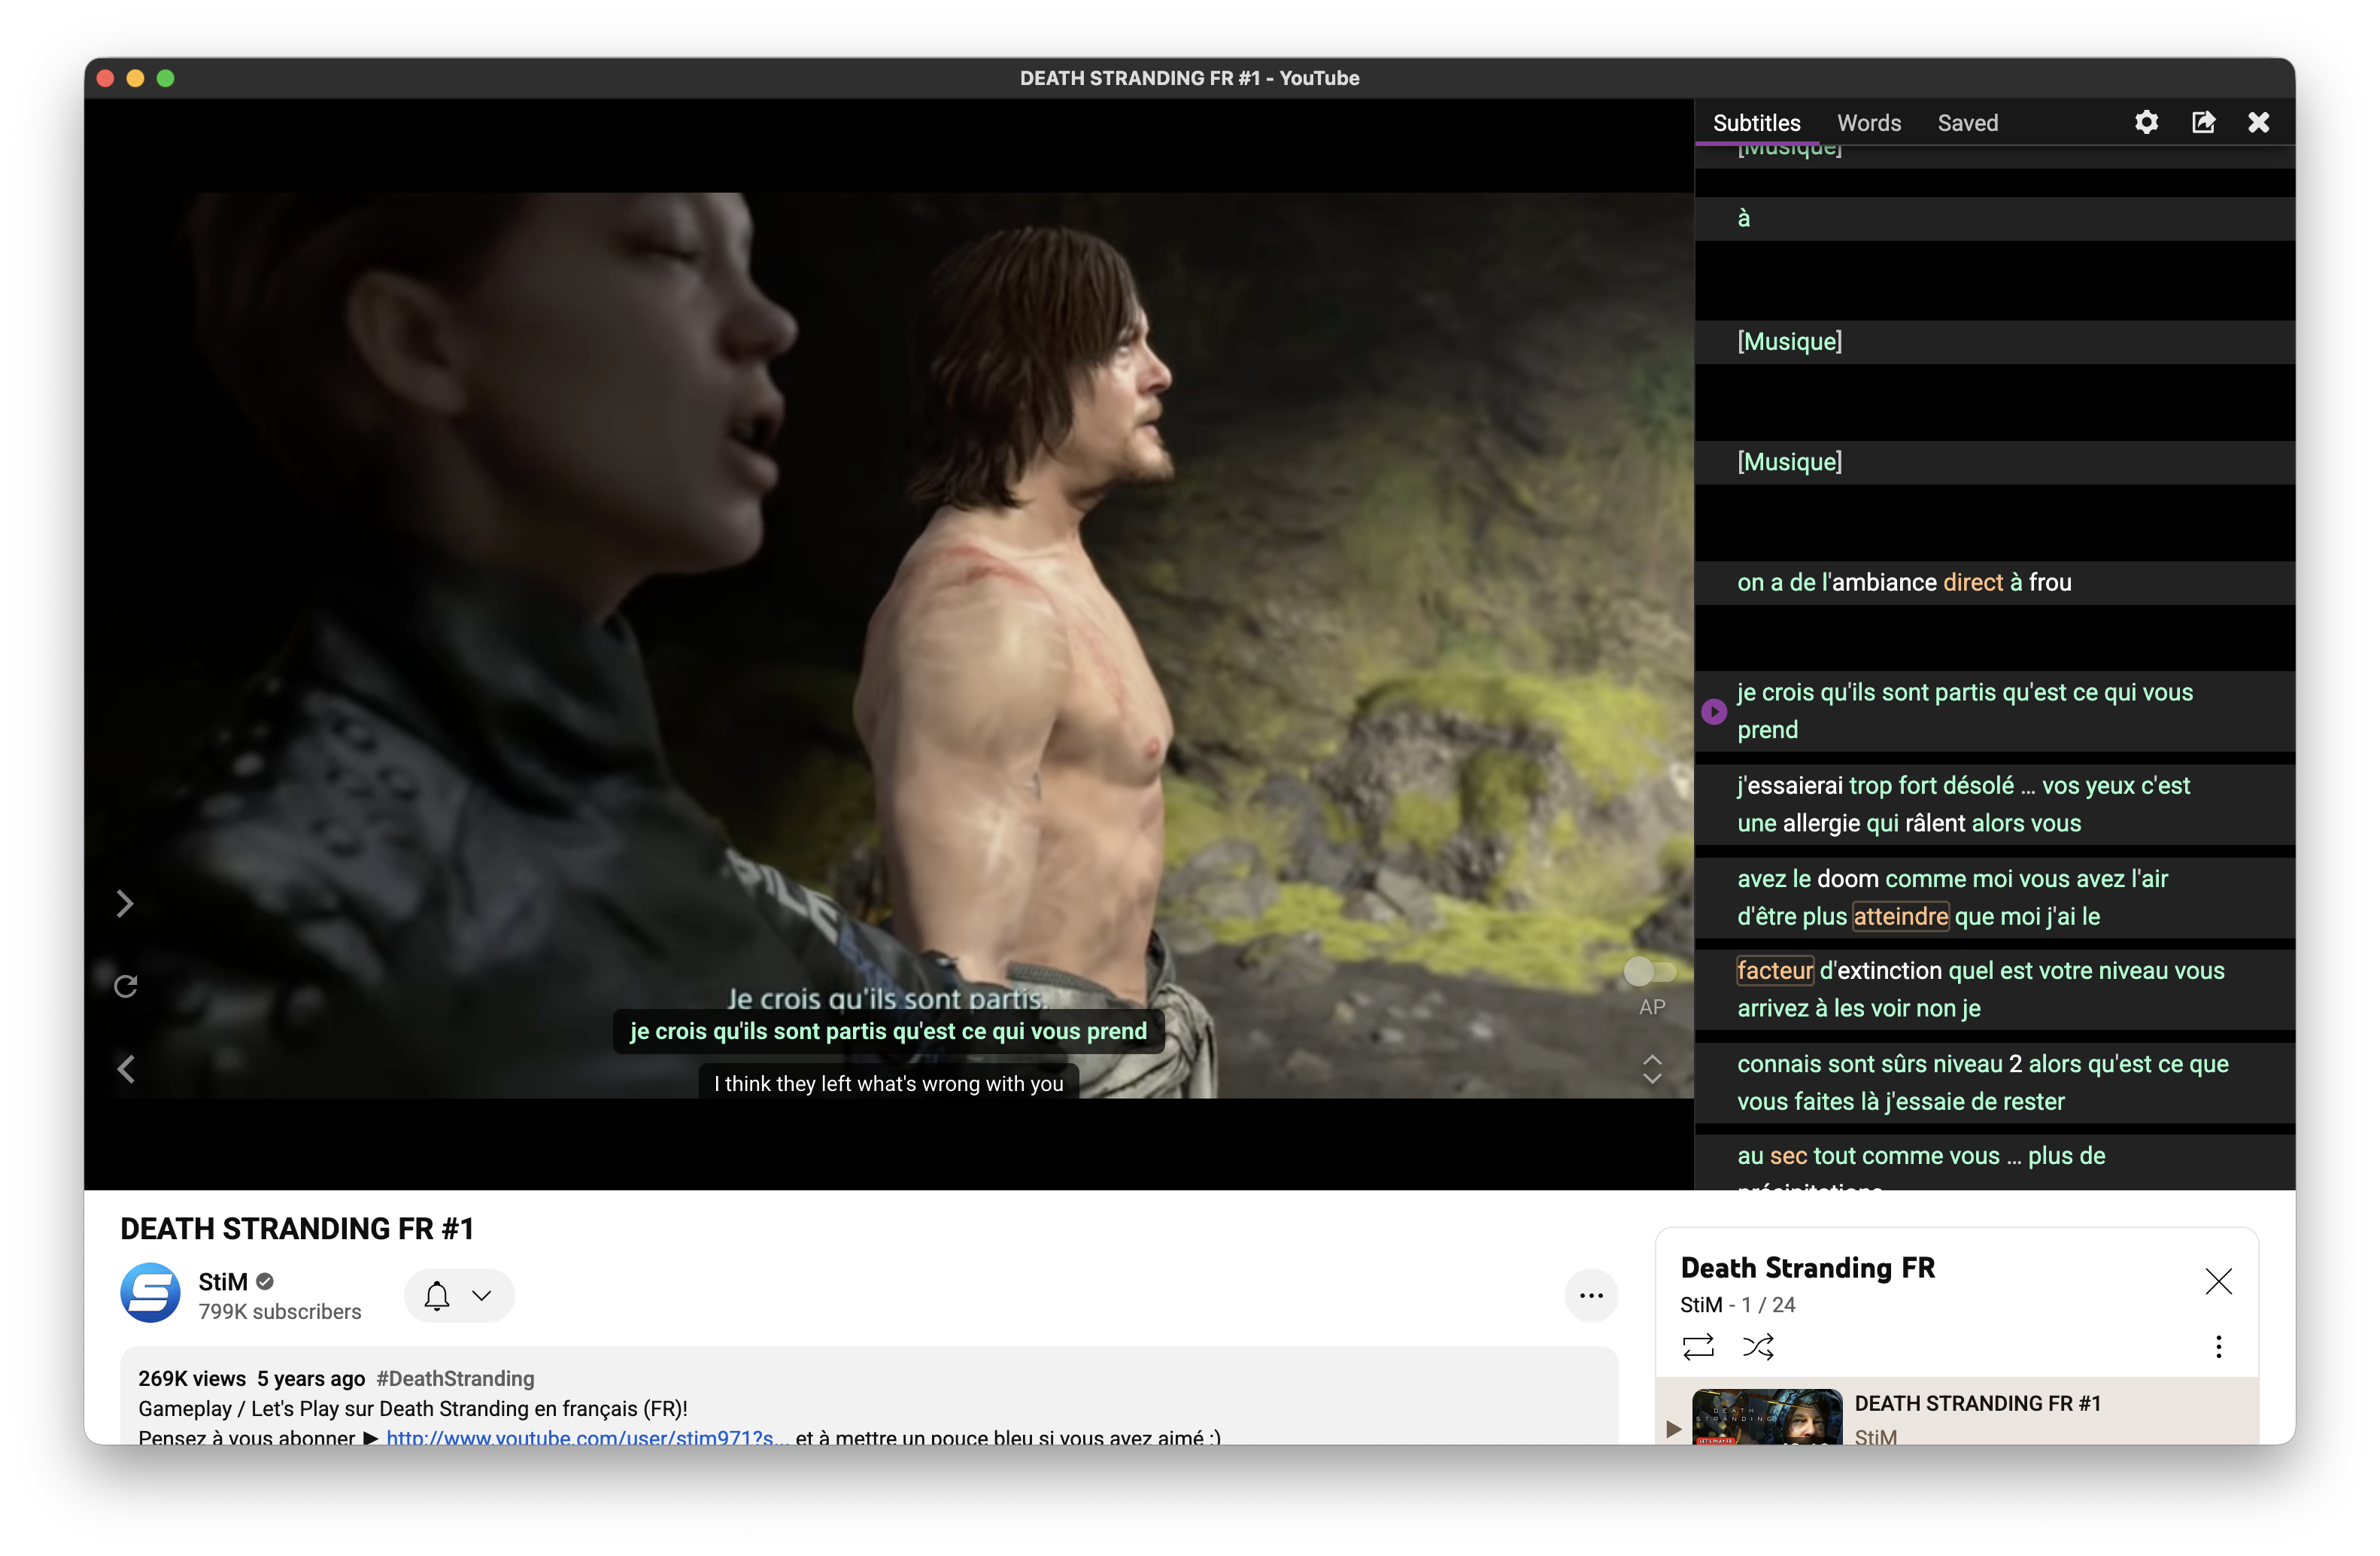The height and width of the screenshot is (1556, 2380).
Task: Select subtitle line starting 'connais sont sûrs niveau 2'
Action: click(x=1994, y=1082)
